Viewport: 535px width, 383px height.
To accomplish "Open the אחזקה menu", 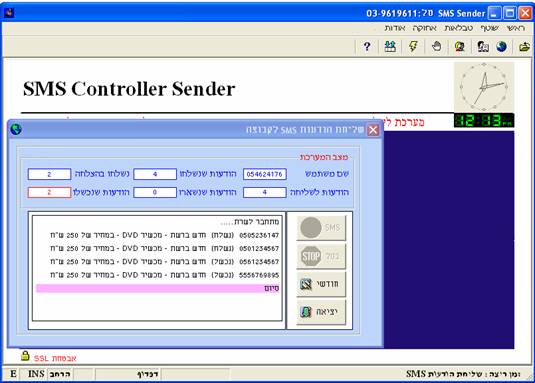I will click(424, 28).
